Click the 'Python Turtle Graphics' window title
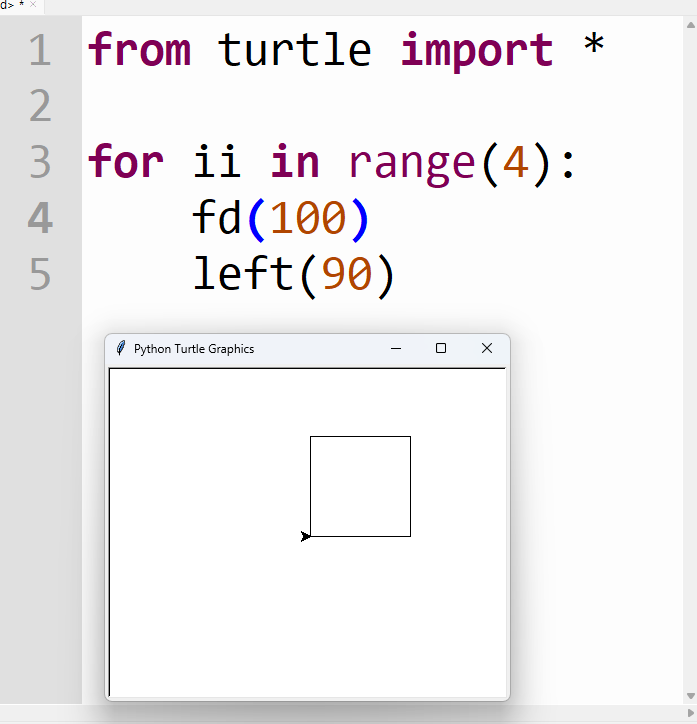Image resolution: width=697 pixels, height=724 pixels. coord(194,349)
